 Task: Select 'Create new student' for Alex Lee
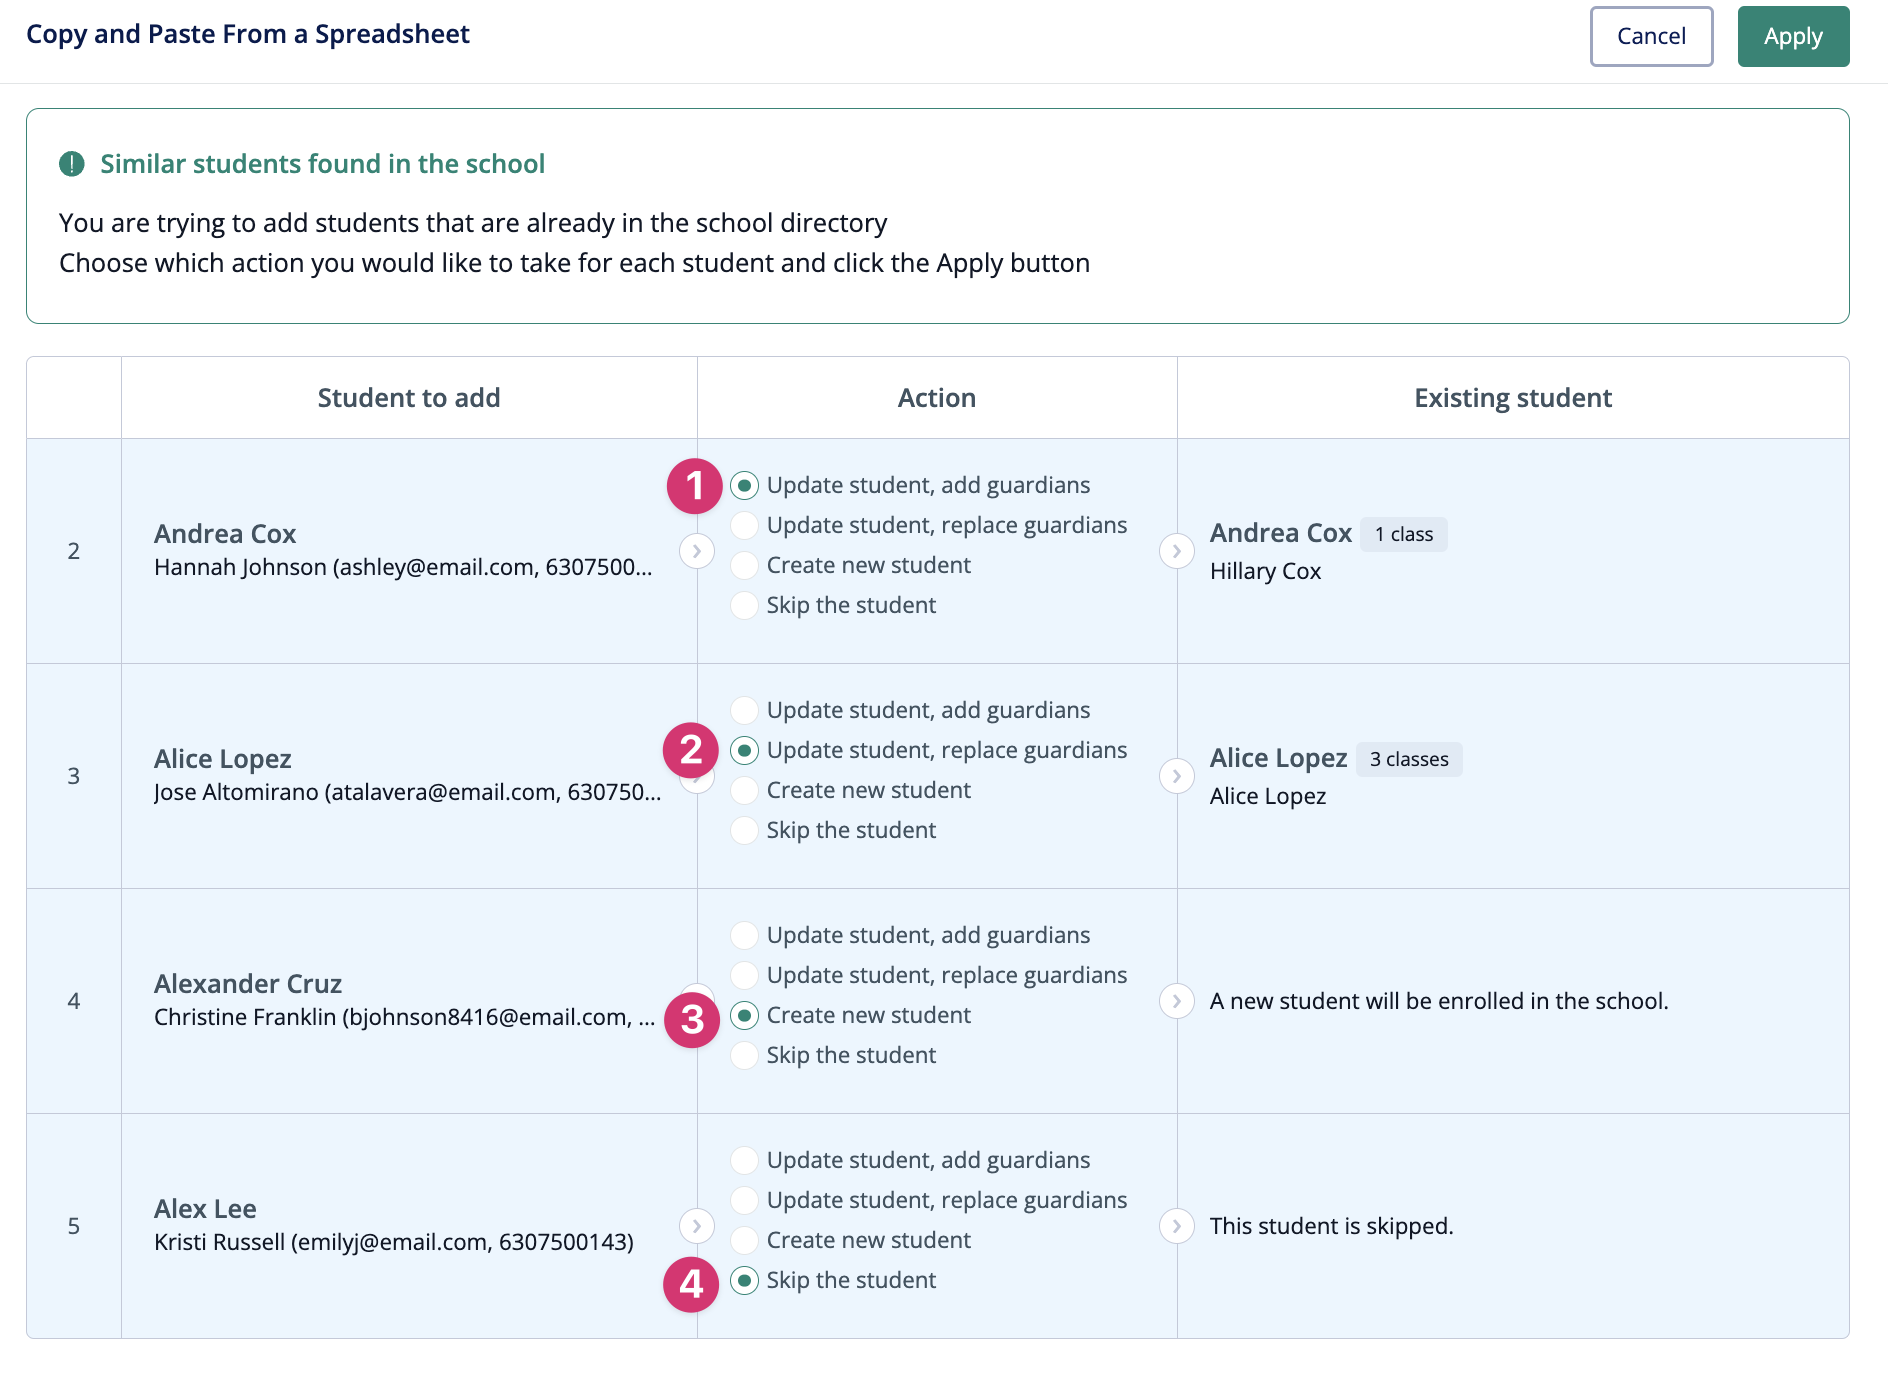[x=744, y=1240]
